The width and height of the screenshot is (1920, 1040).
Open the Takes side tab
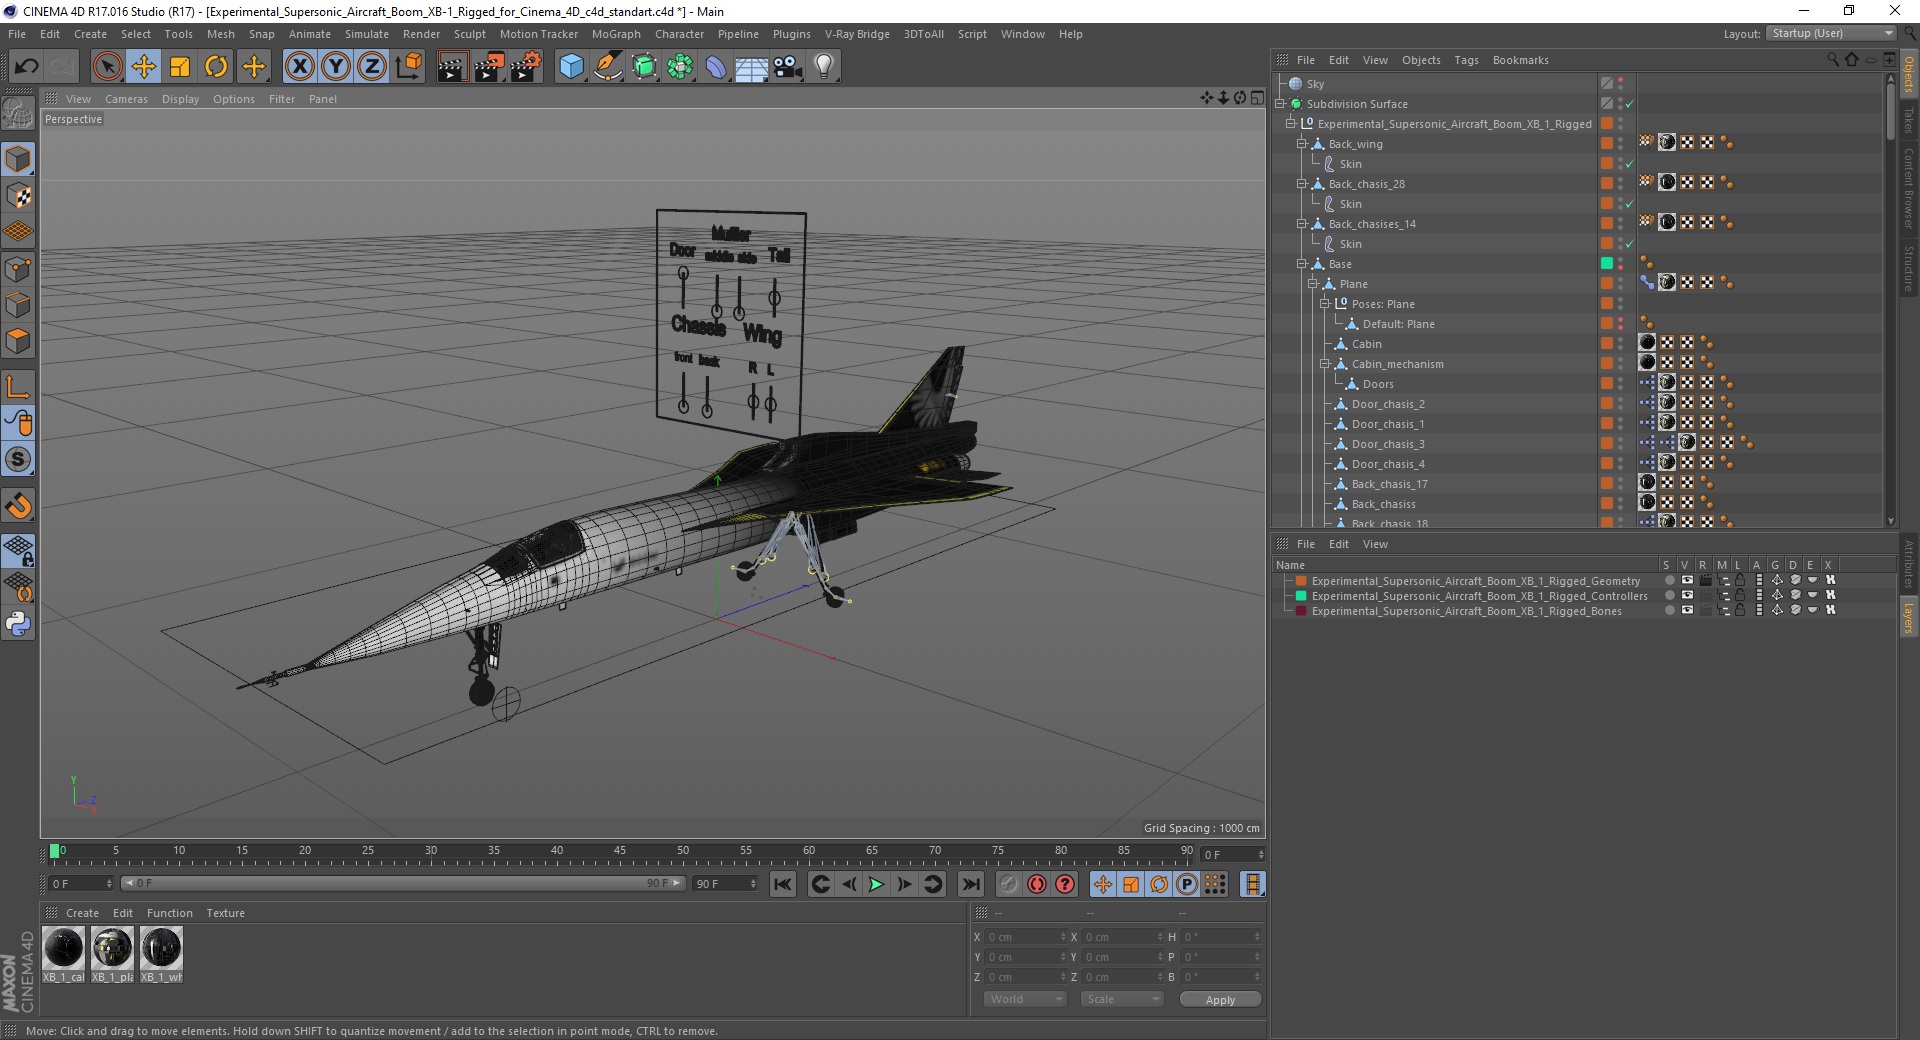[x=1908, y=121]
